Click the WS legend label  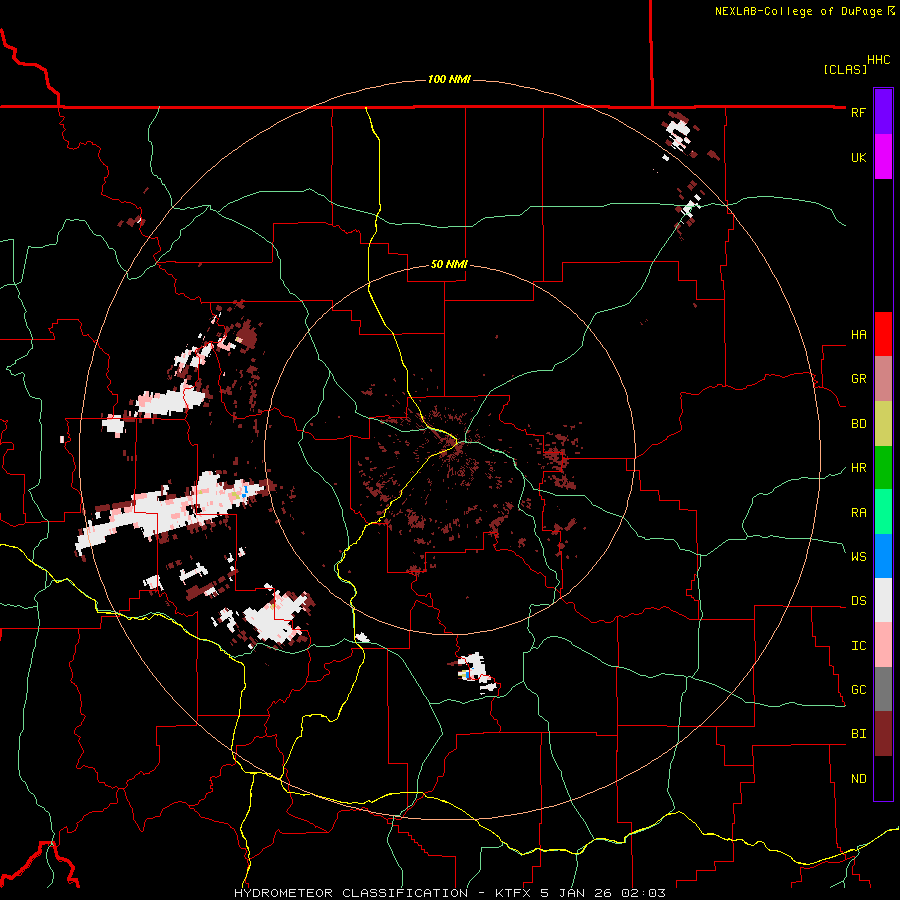point(858,556)
